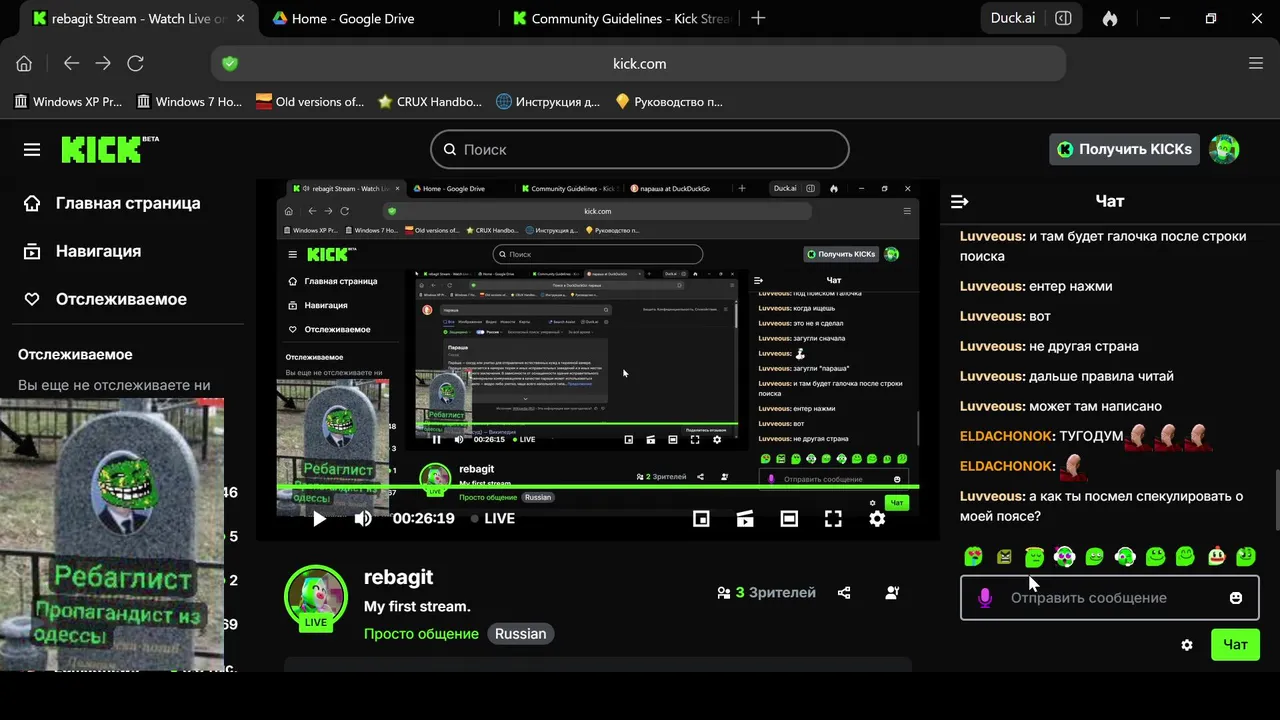Click the green Чат send button
Viewport: 1280px width, 720px height.
(x=1235, y=645)
